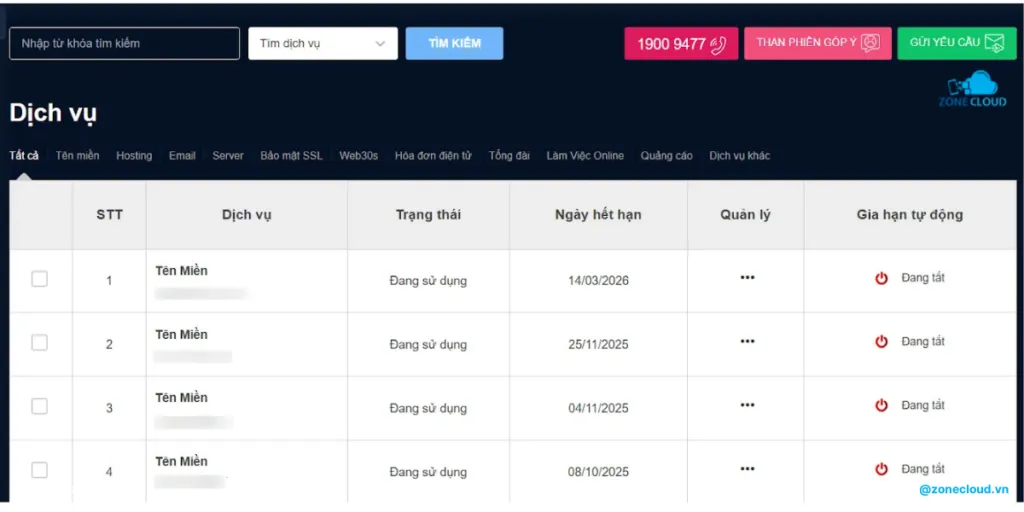This screenshot has width=1024, height=512.
Task: Check the checkbox for service row 4
Action: tap(39, 470)
